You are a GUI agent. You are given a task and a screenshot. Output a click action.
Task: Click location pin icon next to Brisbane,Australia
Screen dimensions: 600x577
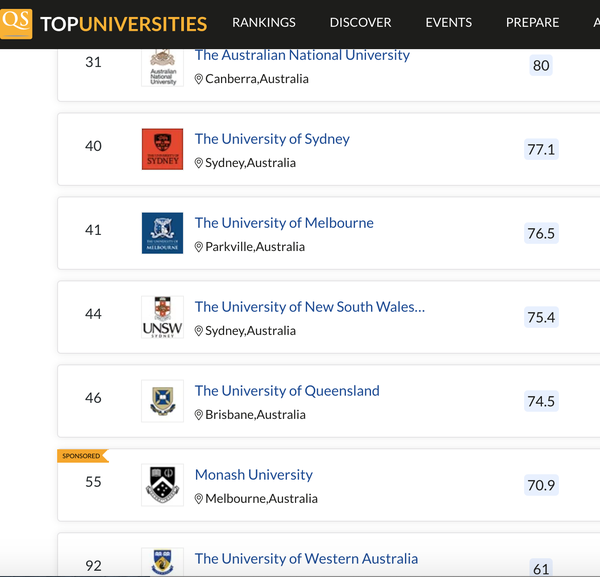(x=199, y=415)
